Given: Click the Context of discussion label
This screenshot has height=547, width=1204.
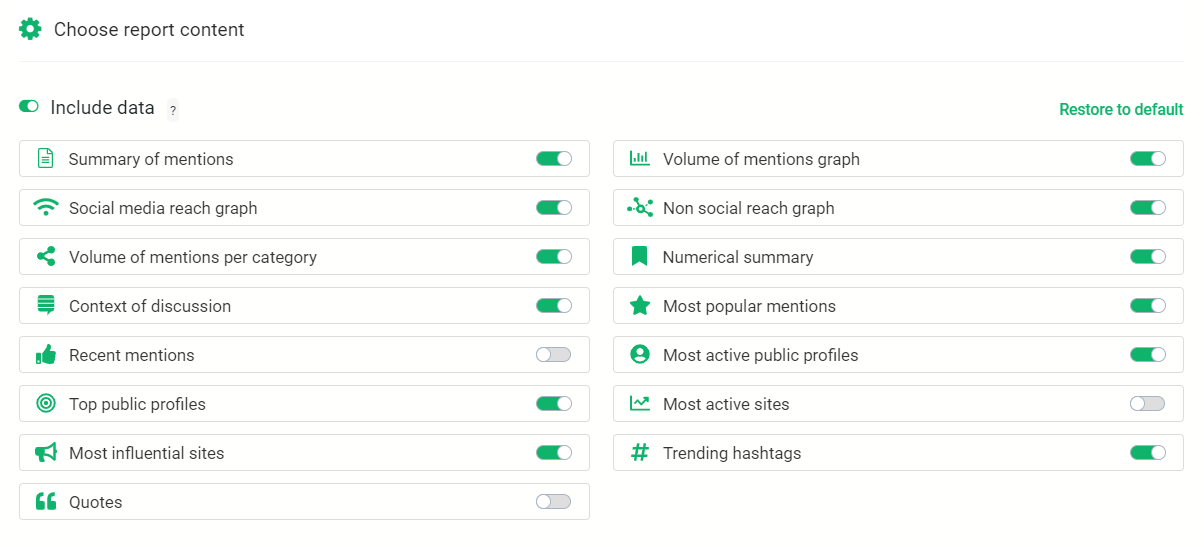Looking at the screenshot, I should [x=150, y=306].
